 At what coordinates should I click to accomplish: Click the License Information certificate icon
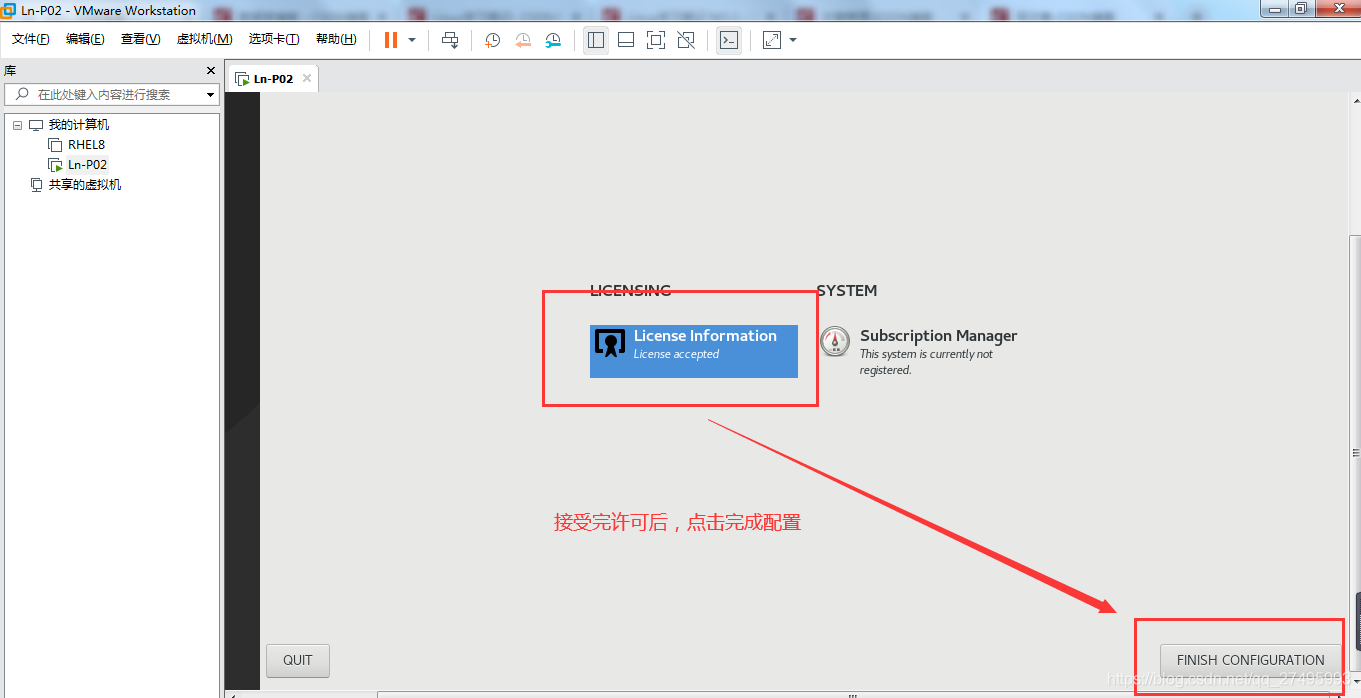pyautogui.click(x=610, y=343)
